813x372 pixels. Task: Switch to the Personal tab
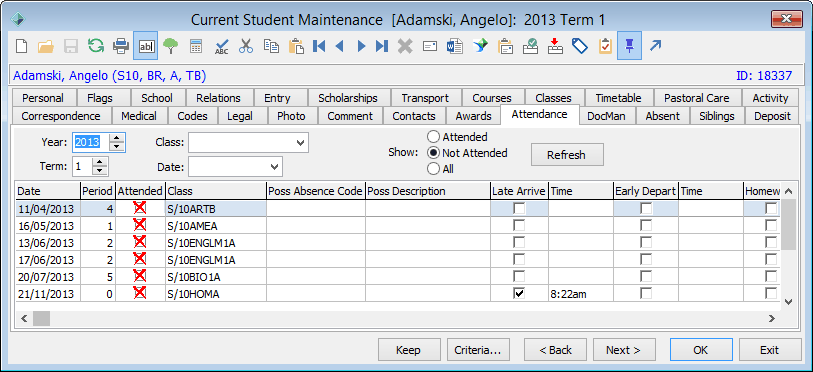pyautogui.click(x=43, y=98)
